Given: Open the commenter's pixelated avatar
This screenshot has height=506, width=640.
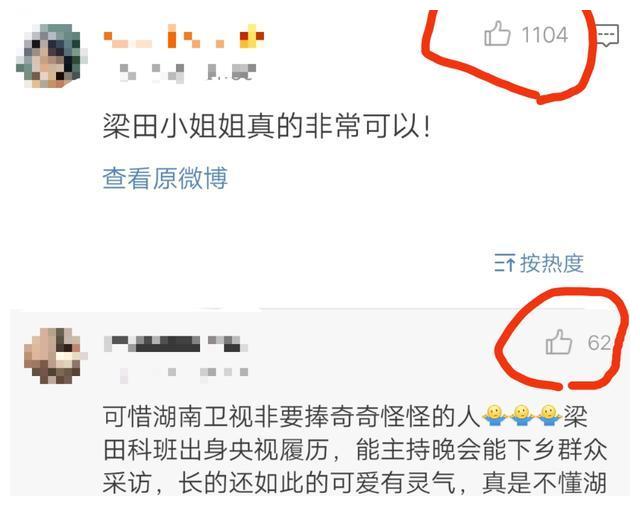Looking at the screenshot, I should 54,355.
